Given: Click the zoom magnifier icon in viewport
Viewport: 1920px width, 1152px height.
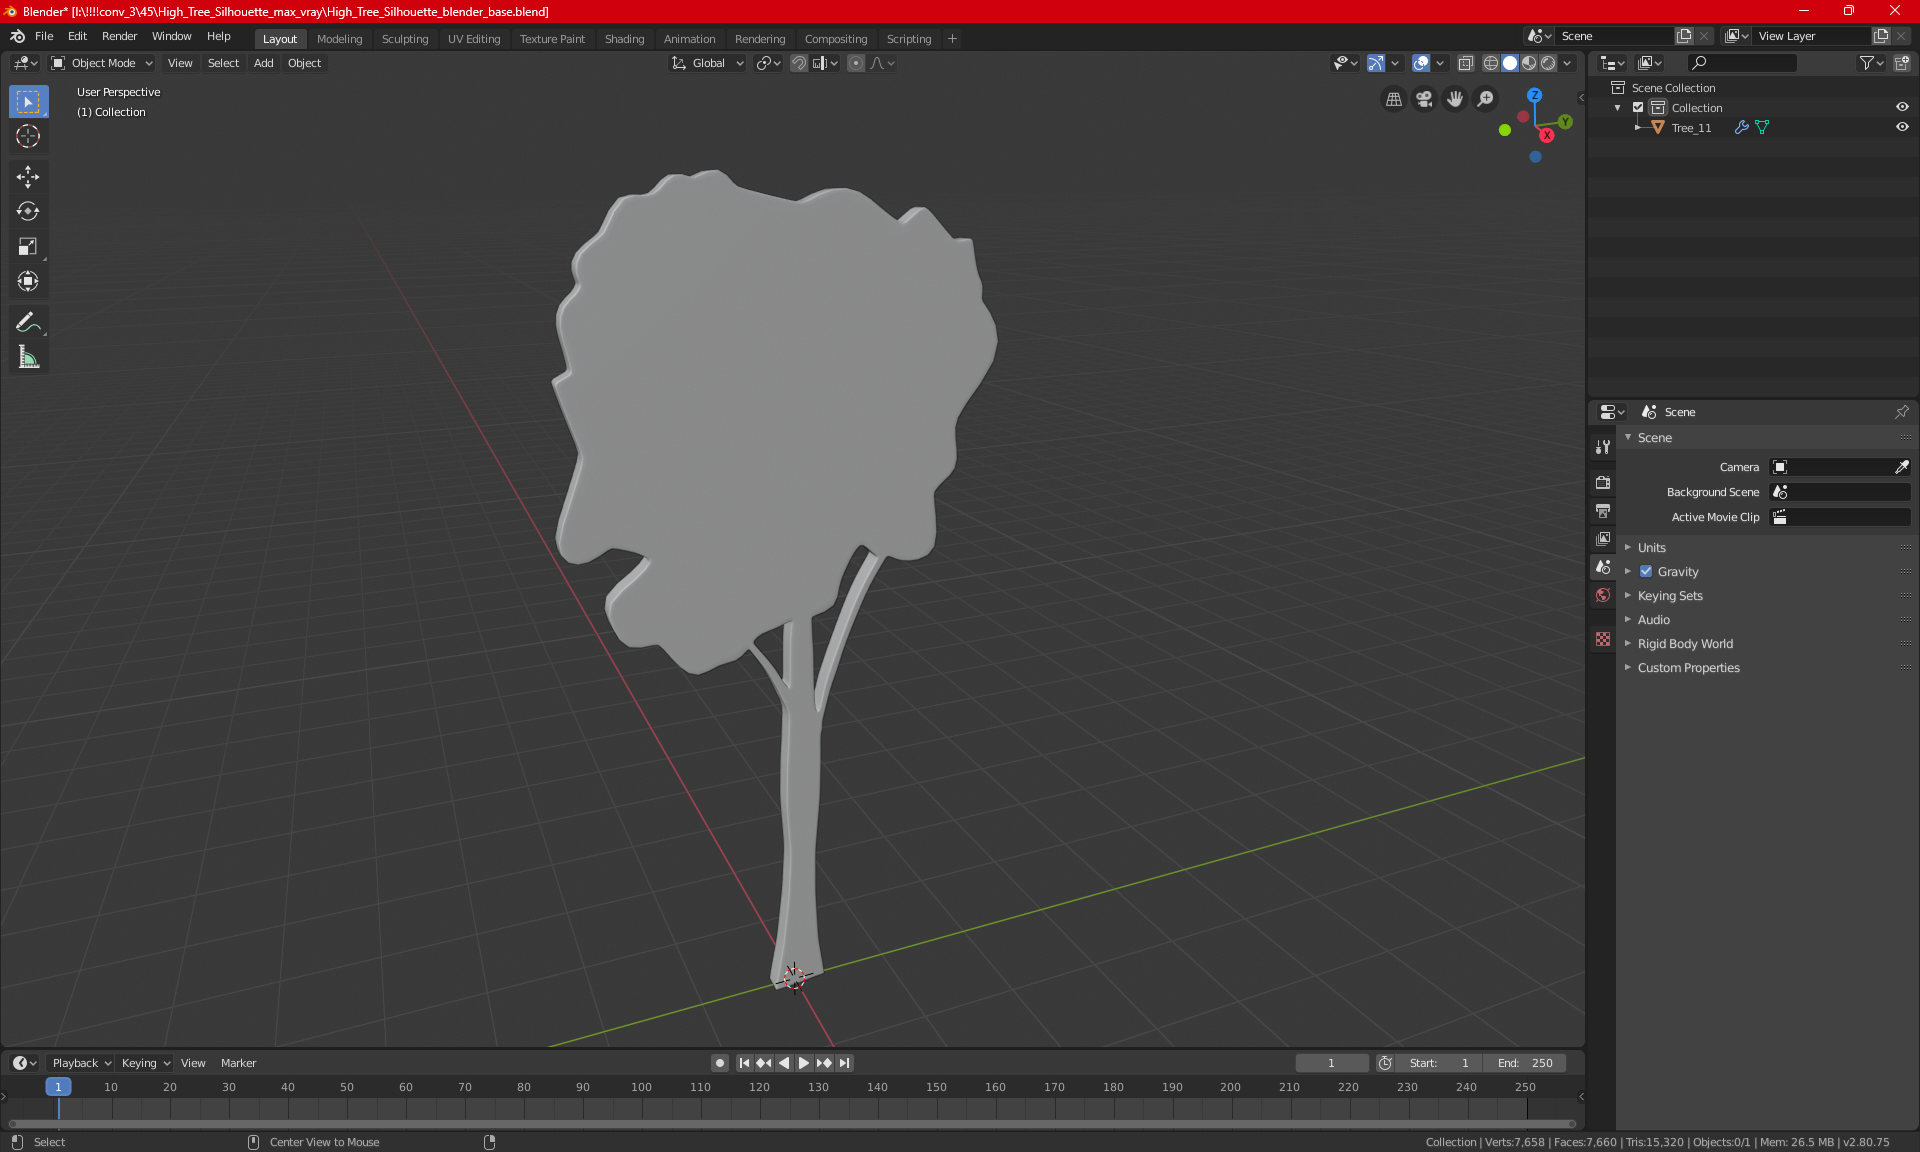Looking at the screenshot, I should pos(1486,99).
